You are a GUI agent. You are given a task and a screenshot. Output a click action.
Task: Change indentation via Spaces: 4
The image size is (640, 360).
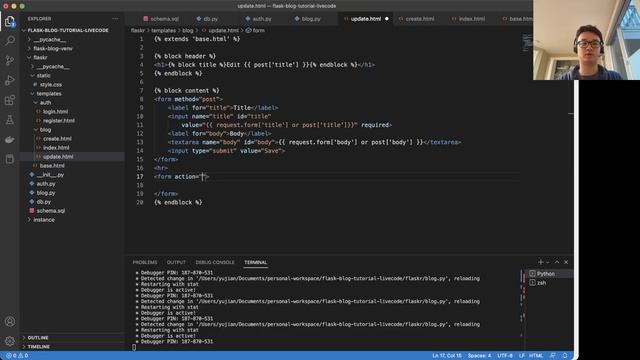point(479,356)
